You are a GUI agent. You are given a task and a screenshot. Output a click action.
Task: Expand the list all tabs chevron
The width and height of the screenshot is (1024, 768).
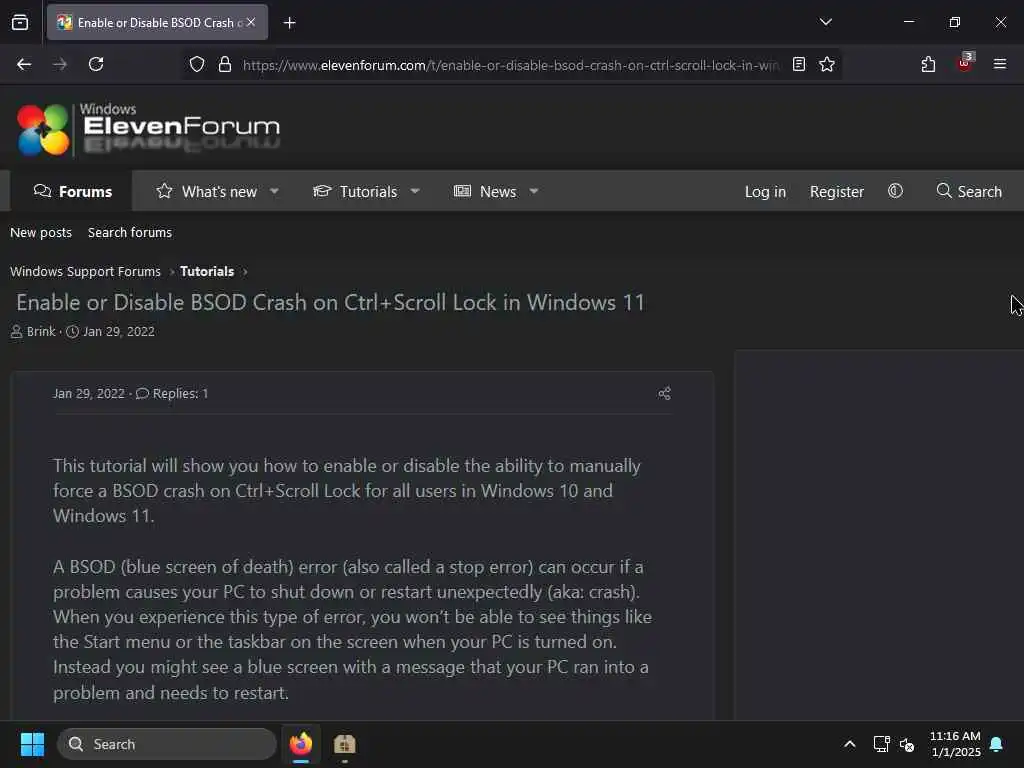[825, 22]
